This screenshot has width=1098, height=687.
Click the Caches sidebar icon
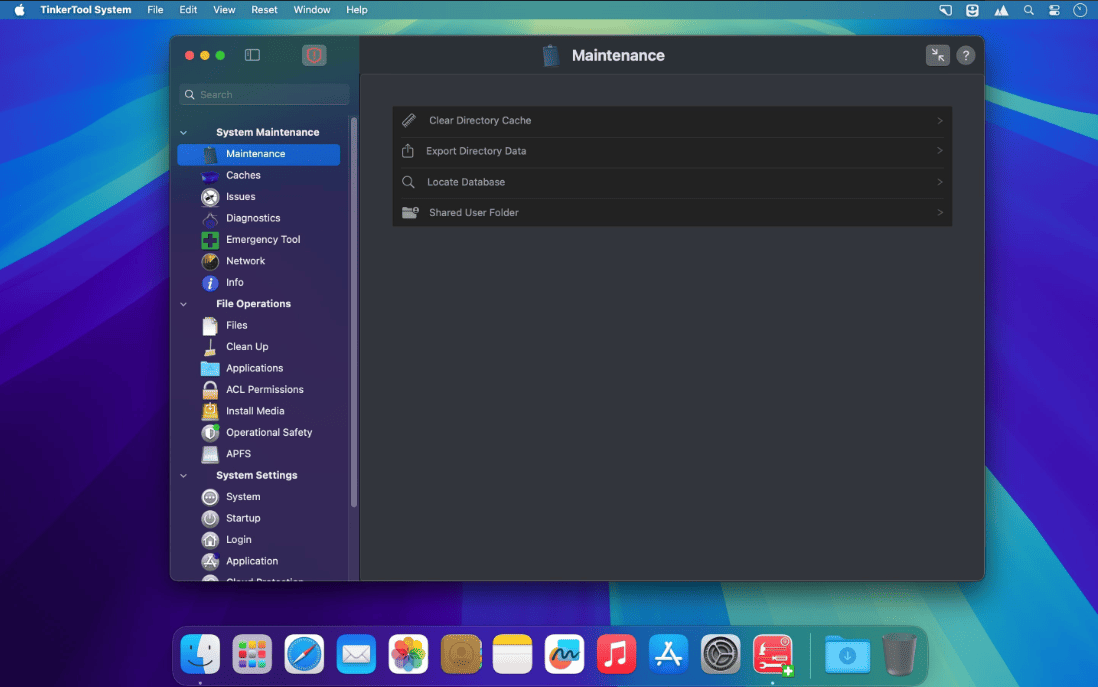(x=210, y=176)
